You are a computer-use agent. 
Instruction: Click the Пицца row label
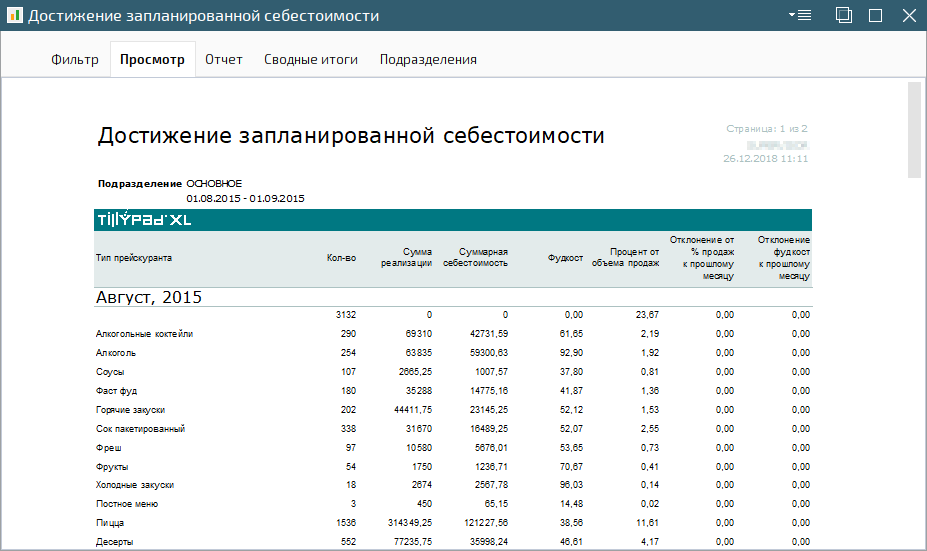pos(109,523)
